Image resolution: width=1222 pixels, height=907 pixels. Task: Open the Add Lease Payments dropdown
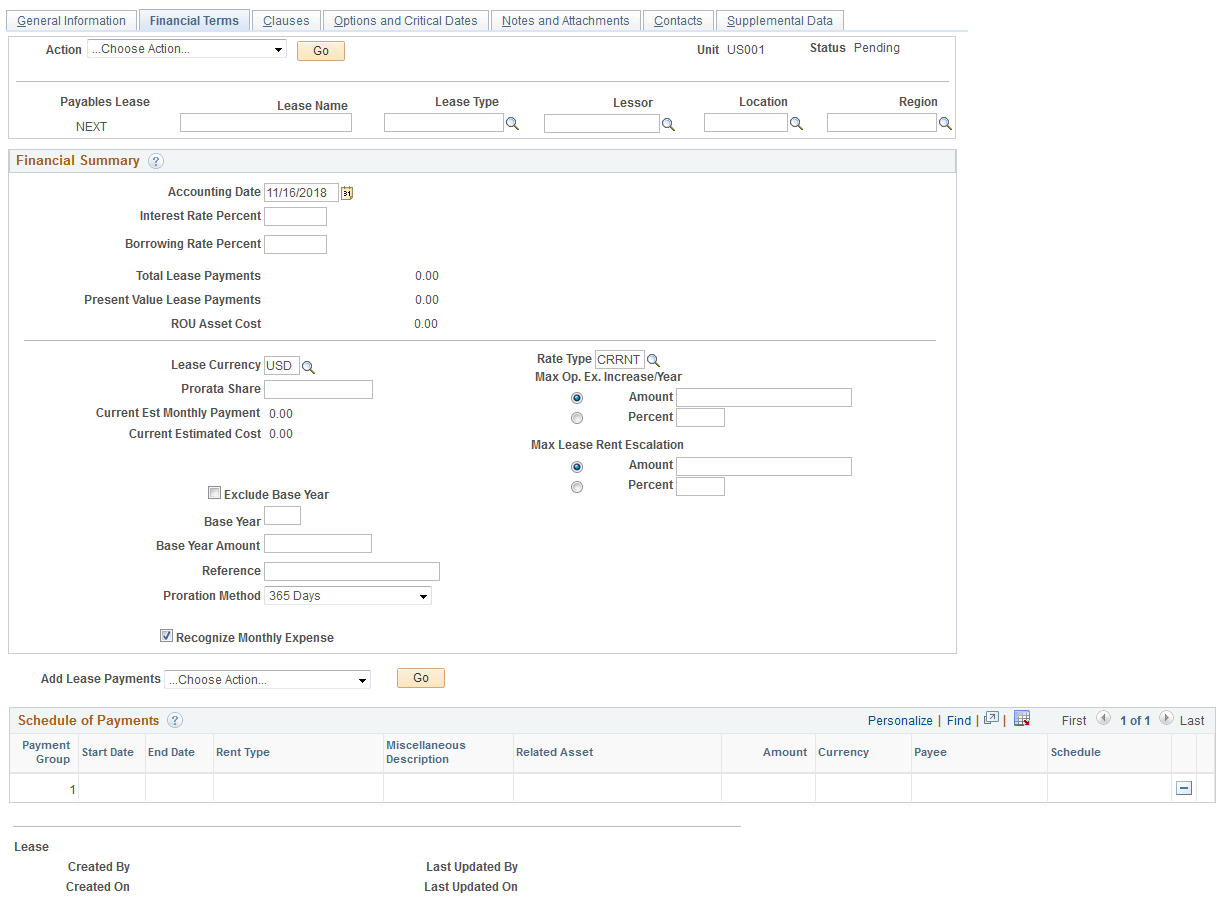click(x=267, y=679)
